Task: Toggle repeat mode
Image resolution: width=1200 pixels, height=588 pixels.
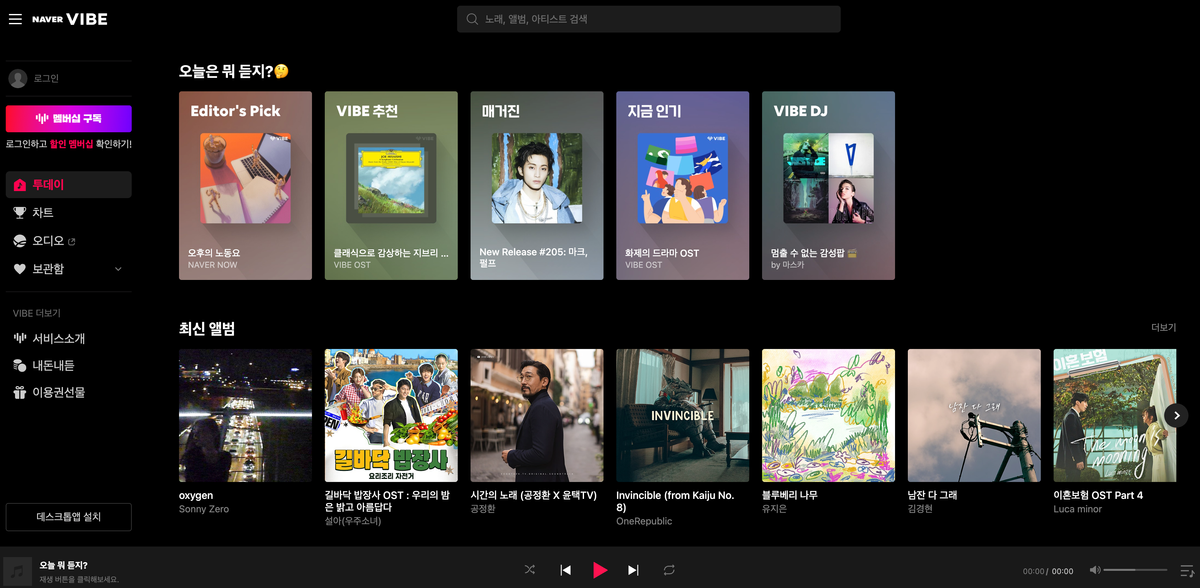Action: [x=669, y=570]
